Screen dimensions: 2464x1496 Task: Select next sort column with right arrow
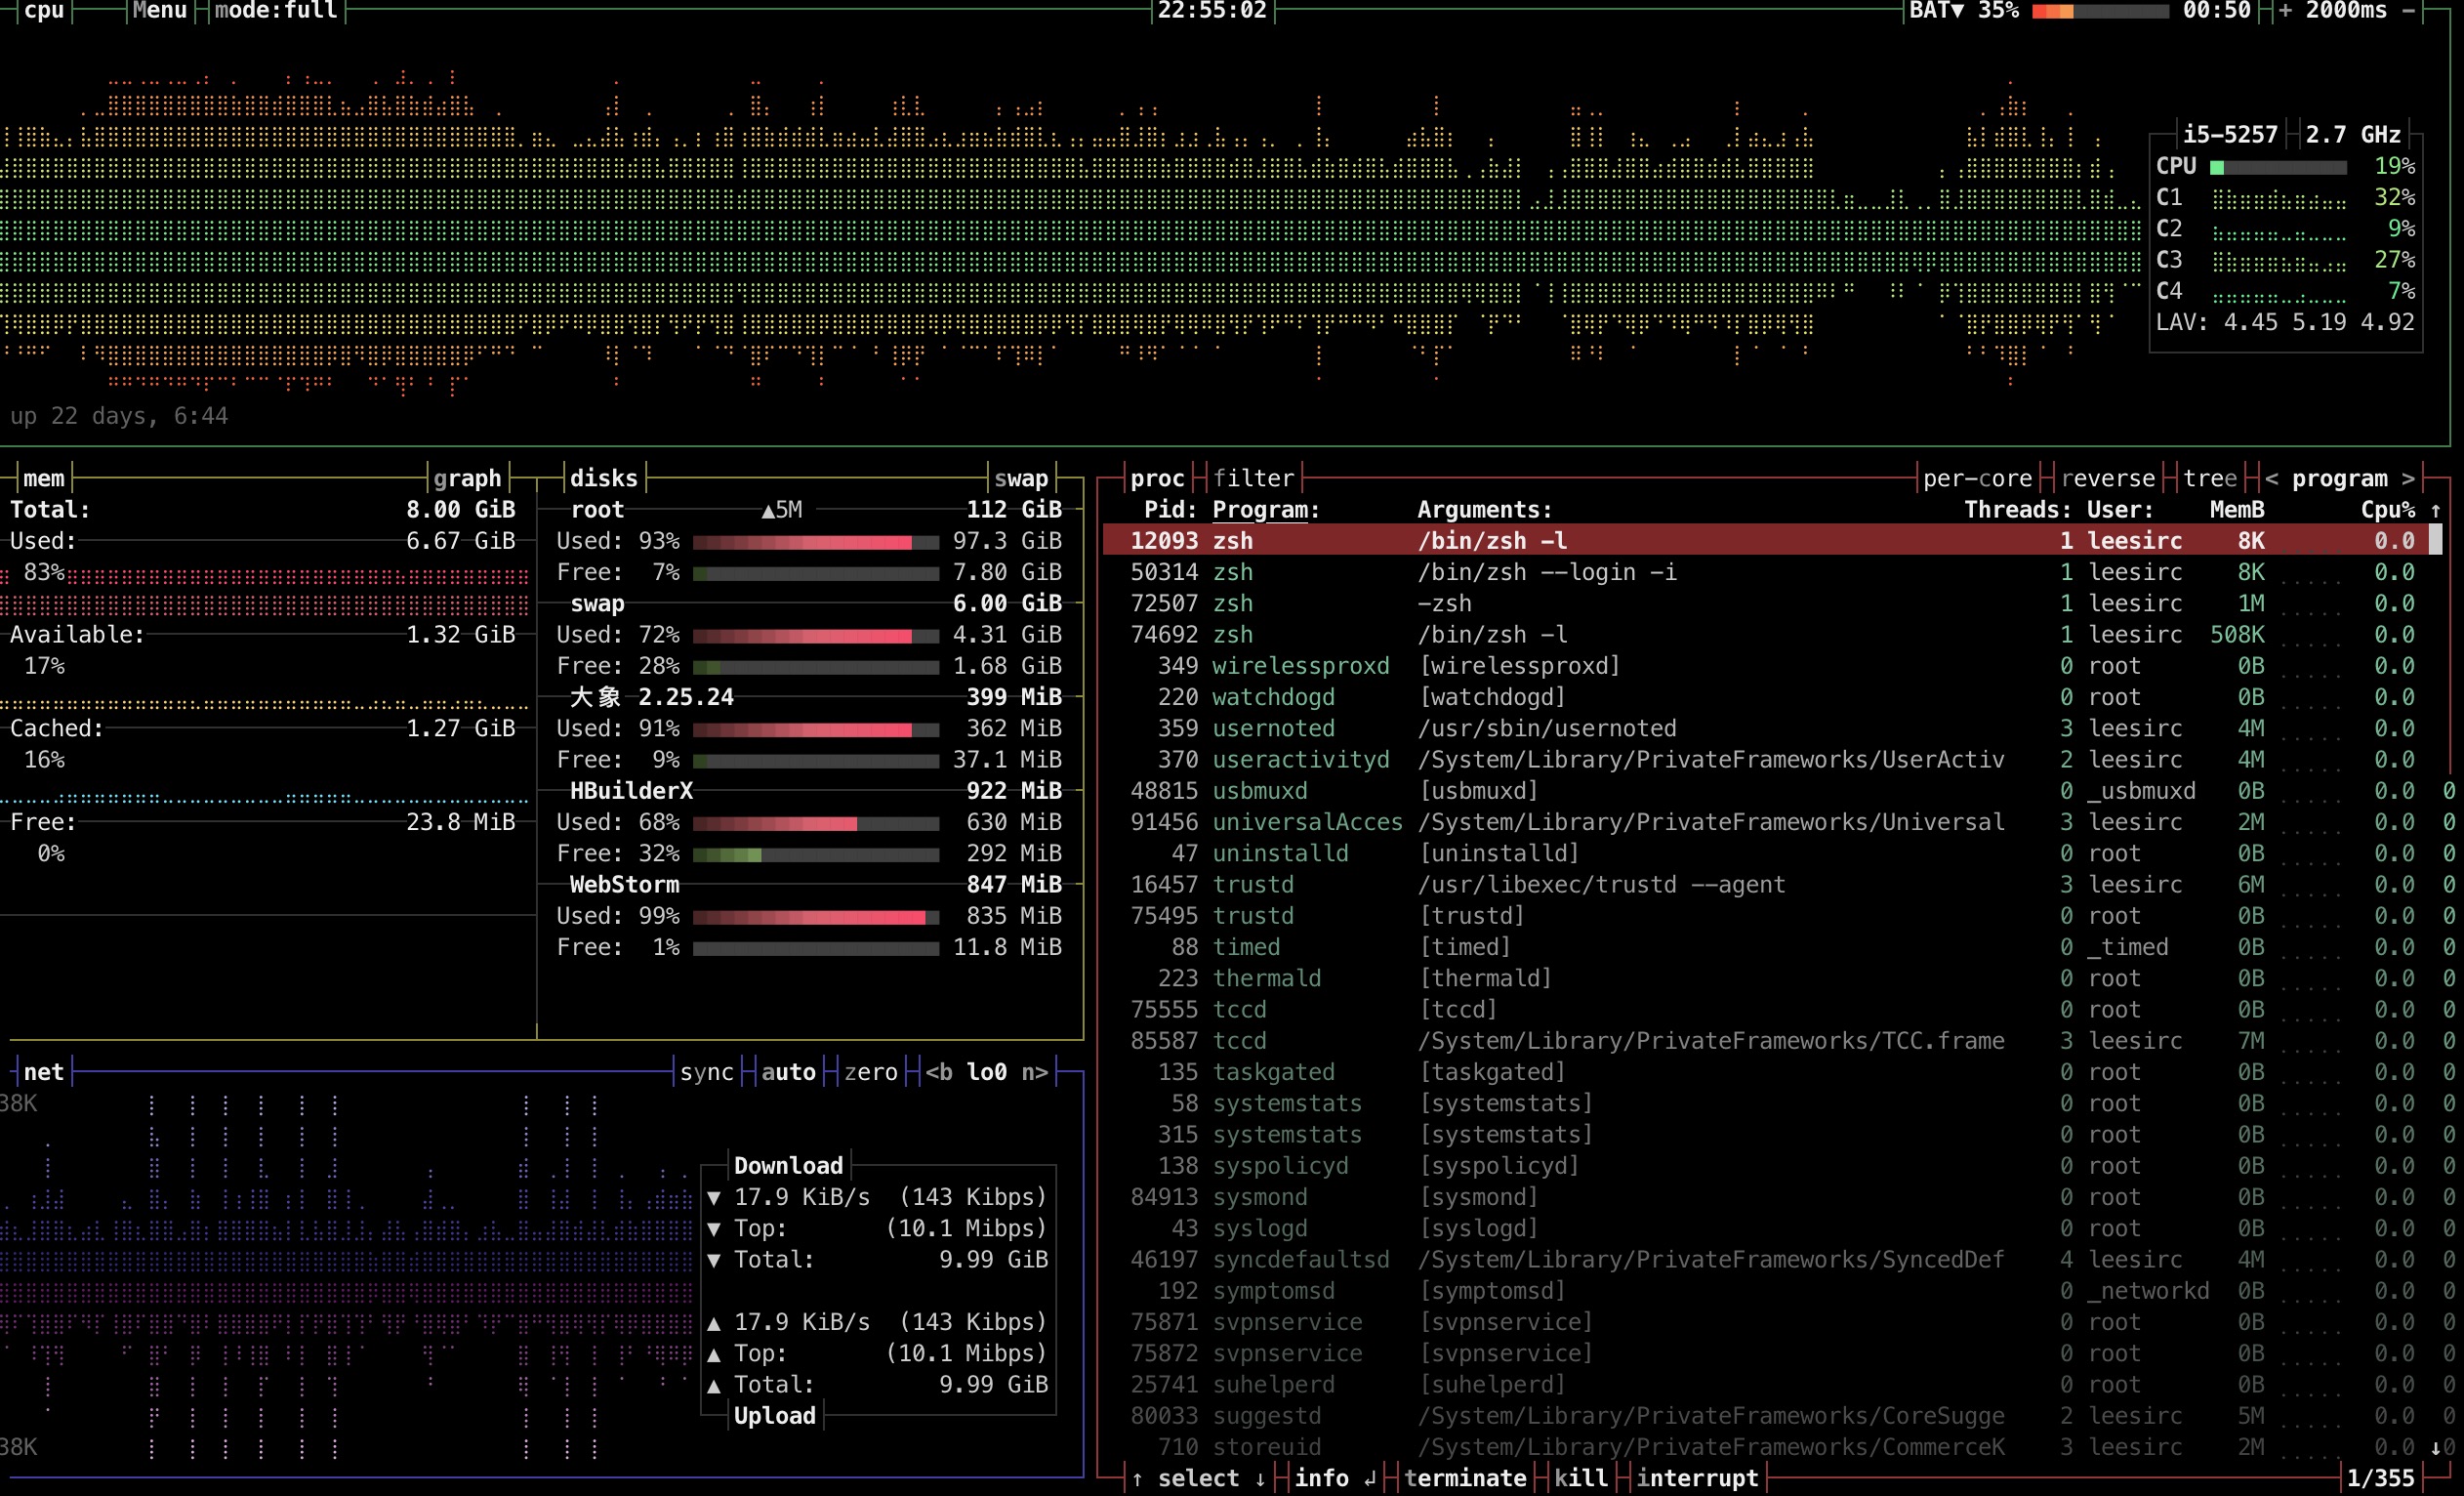point(2408,478)
